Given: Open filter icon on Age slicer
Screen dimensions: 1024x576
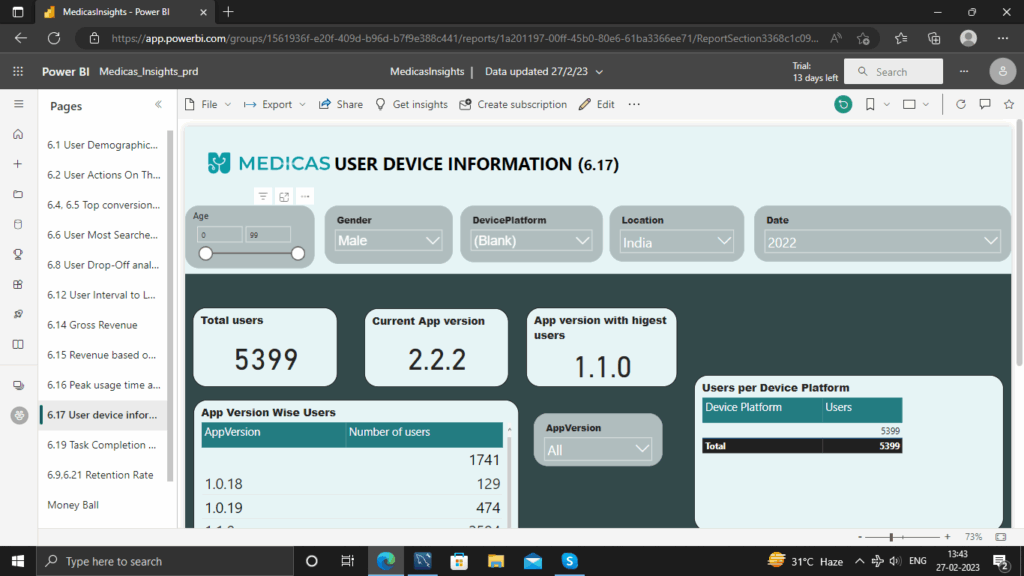Looking at the screenshot, I should click(x=263, y=197).
